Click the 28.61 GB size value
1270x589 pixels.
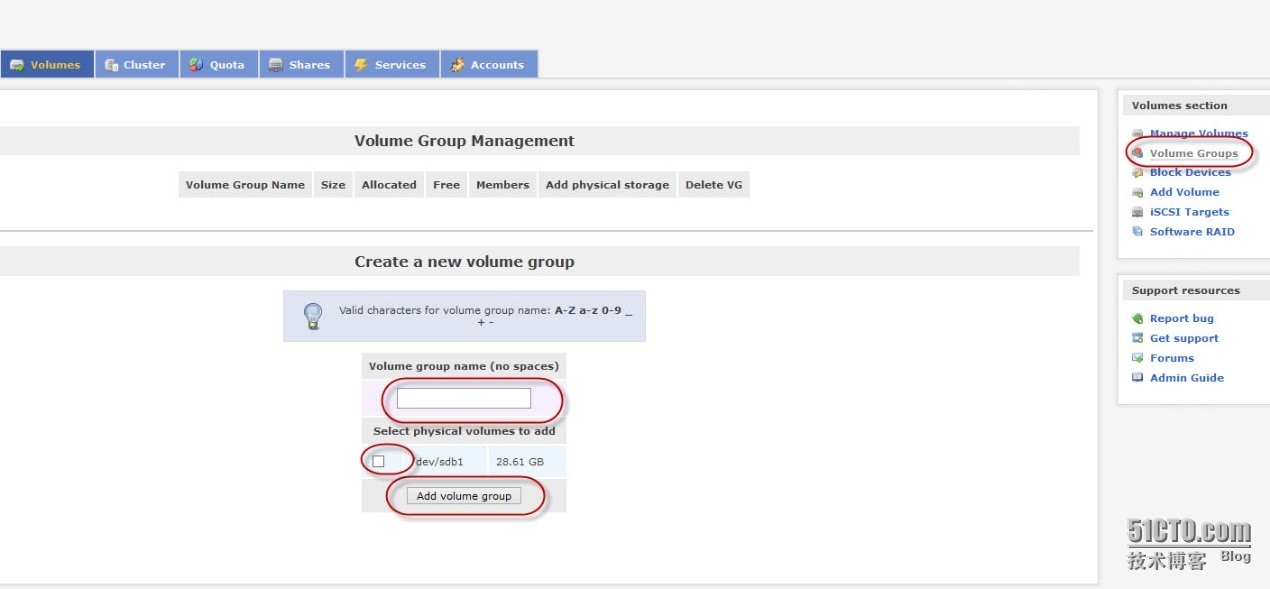520,462
